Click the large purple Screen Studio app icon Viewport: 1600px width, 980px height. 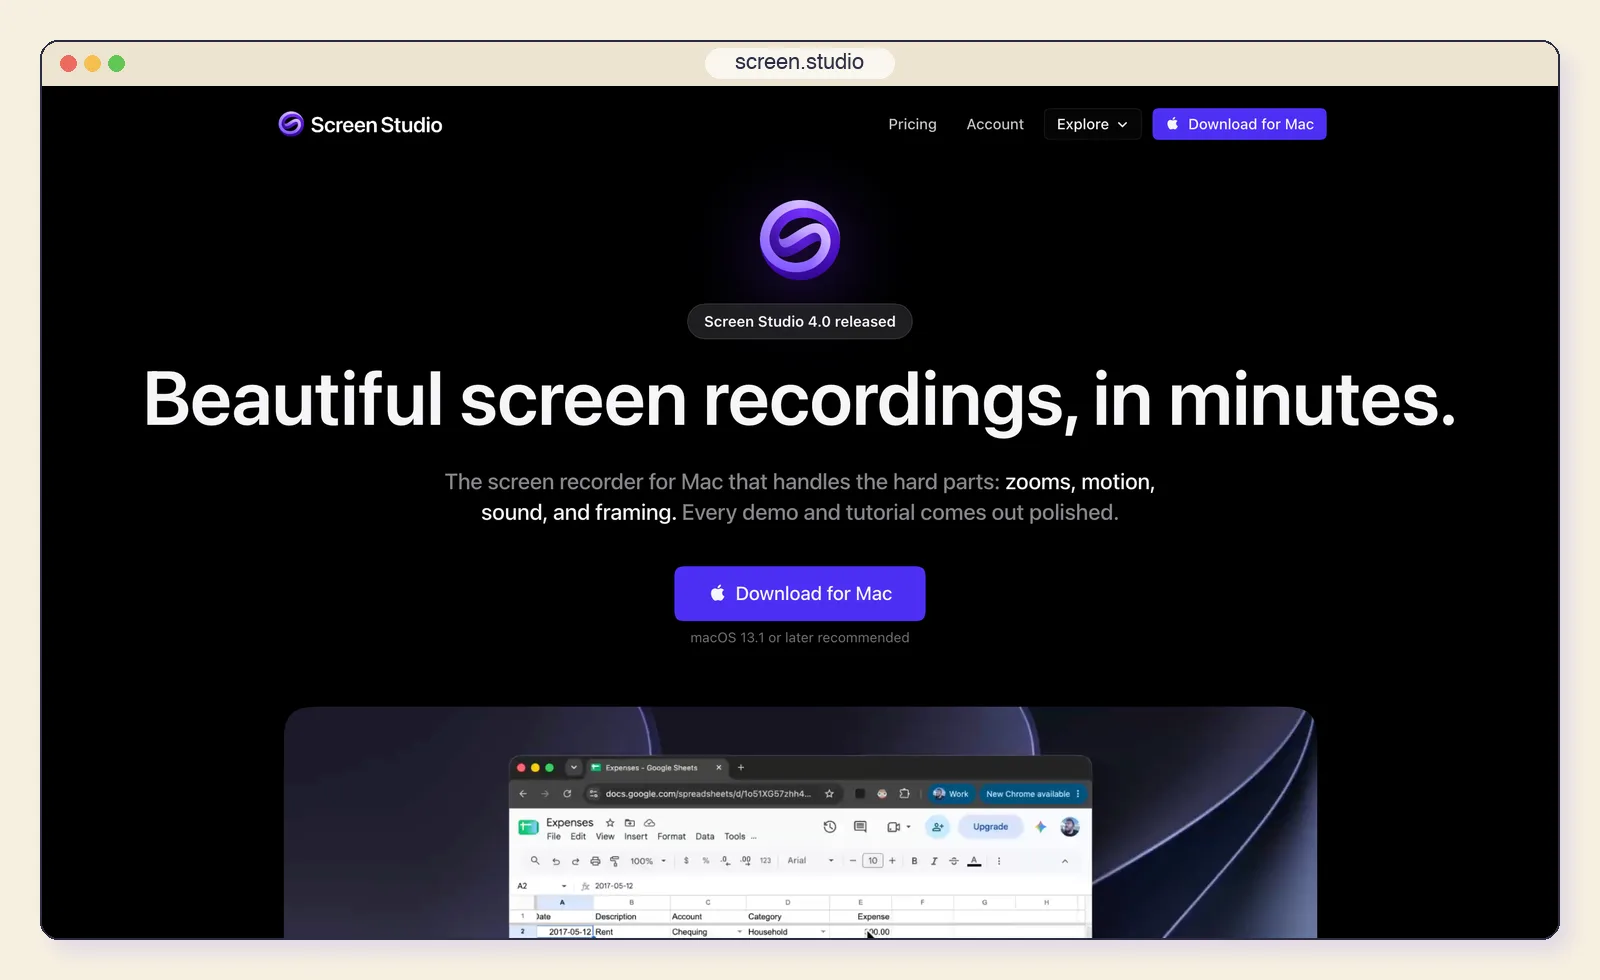tap(800, 240)
